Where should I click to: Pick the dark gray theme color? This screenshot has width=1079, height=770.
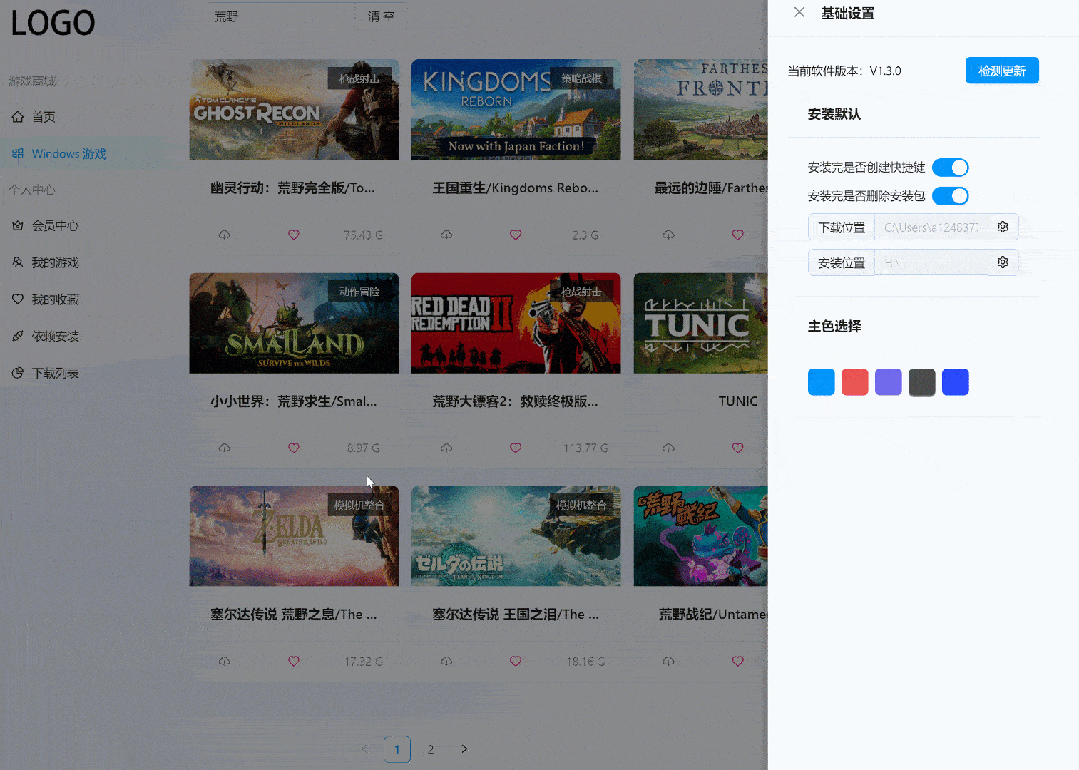922,382
